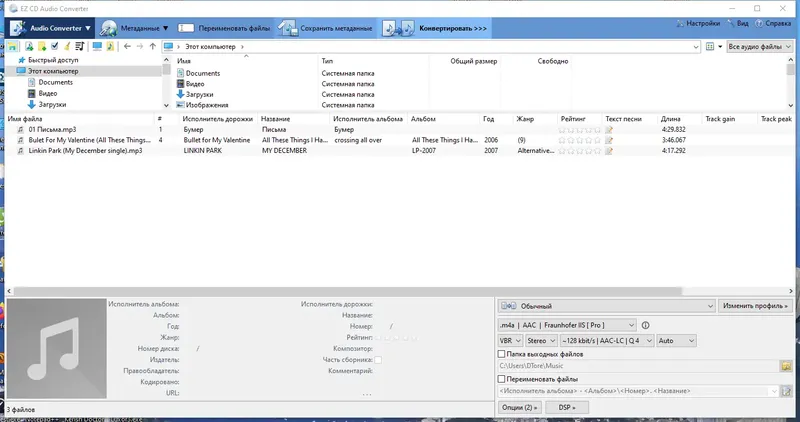Image resolution: width=800 pixels, height=422 pixels.
Task: Click the checkmark select-all toolbar icon
Action: 55,46
